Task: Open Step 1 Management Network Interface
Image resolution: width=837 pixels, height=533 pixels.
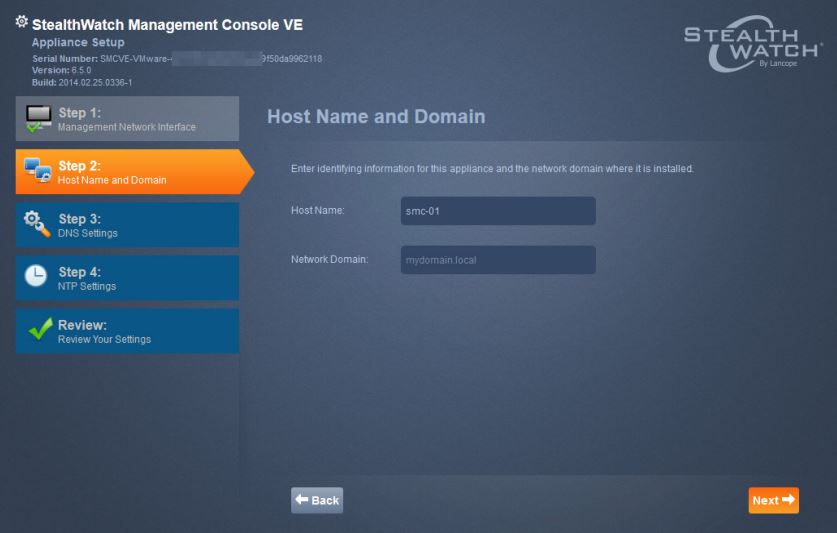Action: (x=127, y=119)
